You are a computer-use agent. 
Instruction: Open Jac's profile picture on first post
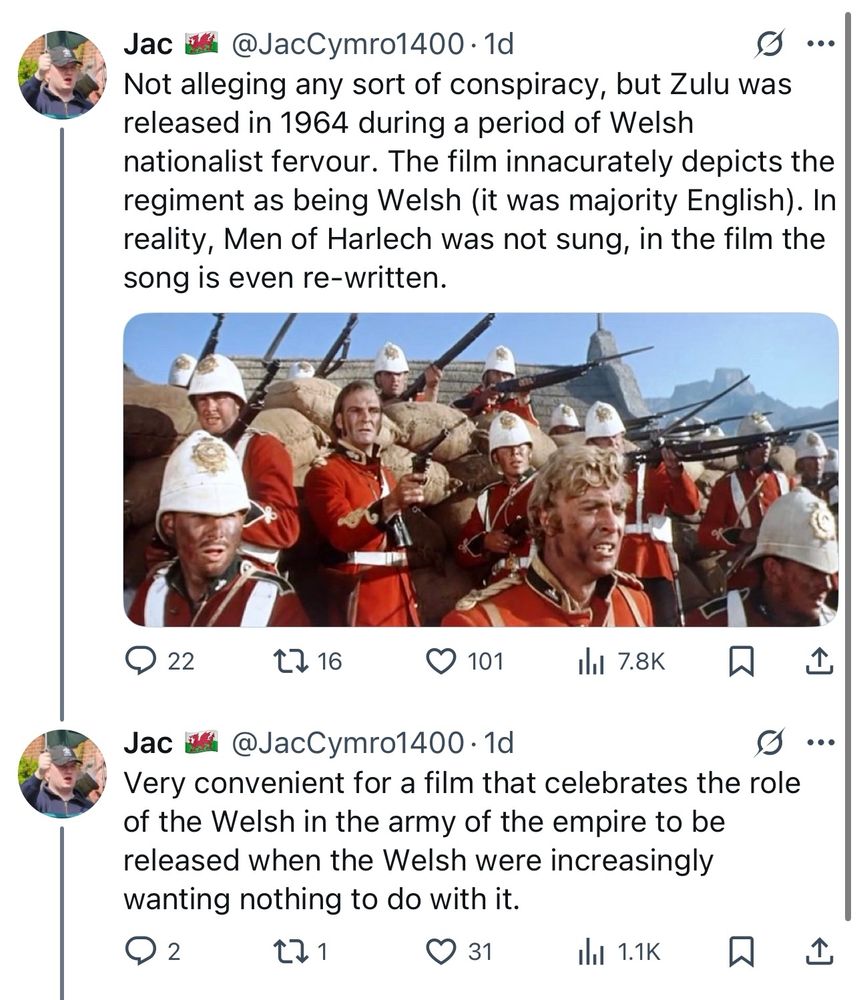[x=62, y=75]
